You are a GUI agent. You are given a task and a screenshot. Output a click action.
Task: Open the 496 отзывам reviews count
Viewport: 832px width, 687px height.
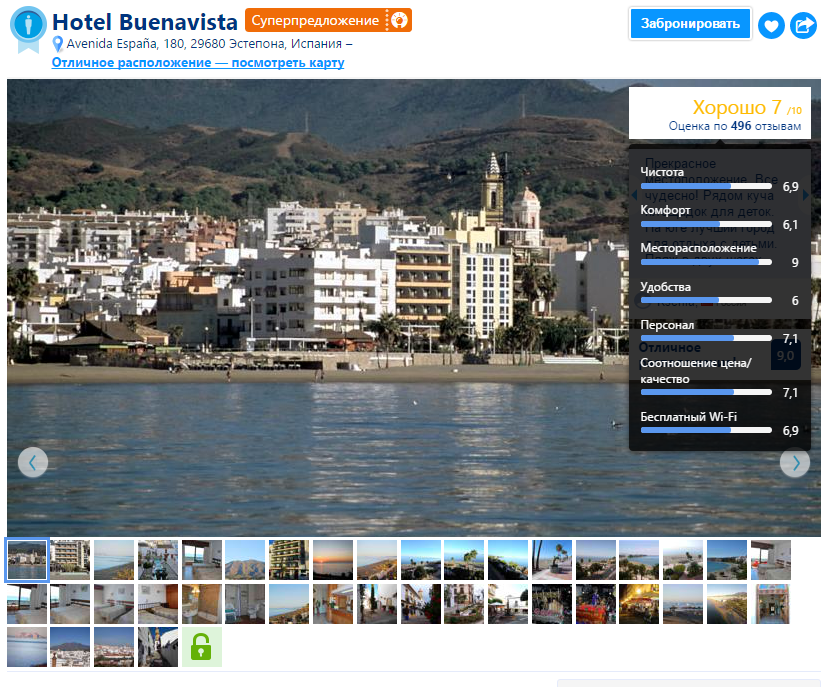pos(766,126)
